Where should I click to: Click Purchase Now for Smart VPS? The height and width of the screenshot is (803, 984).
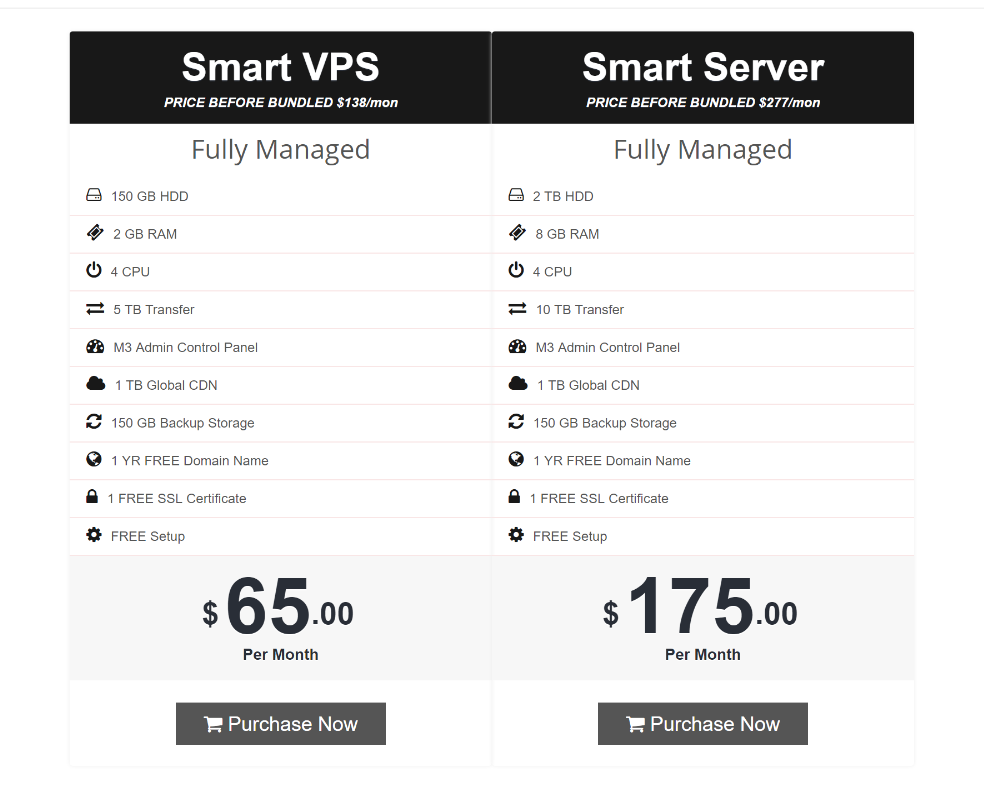point(280,723)
